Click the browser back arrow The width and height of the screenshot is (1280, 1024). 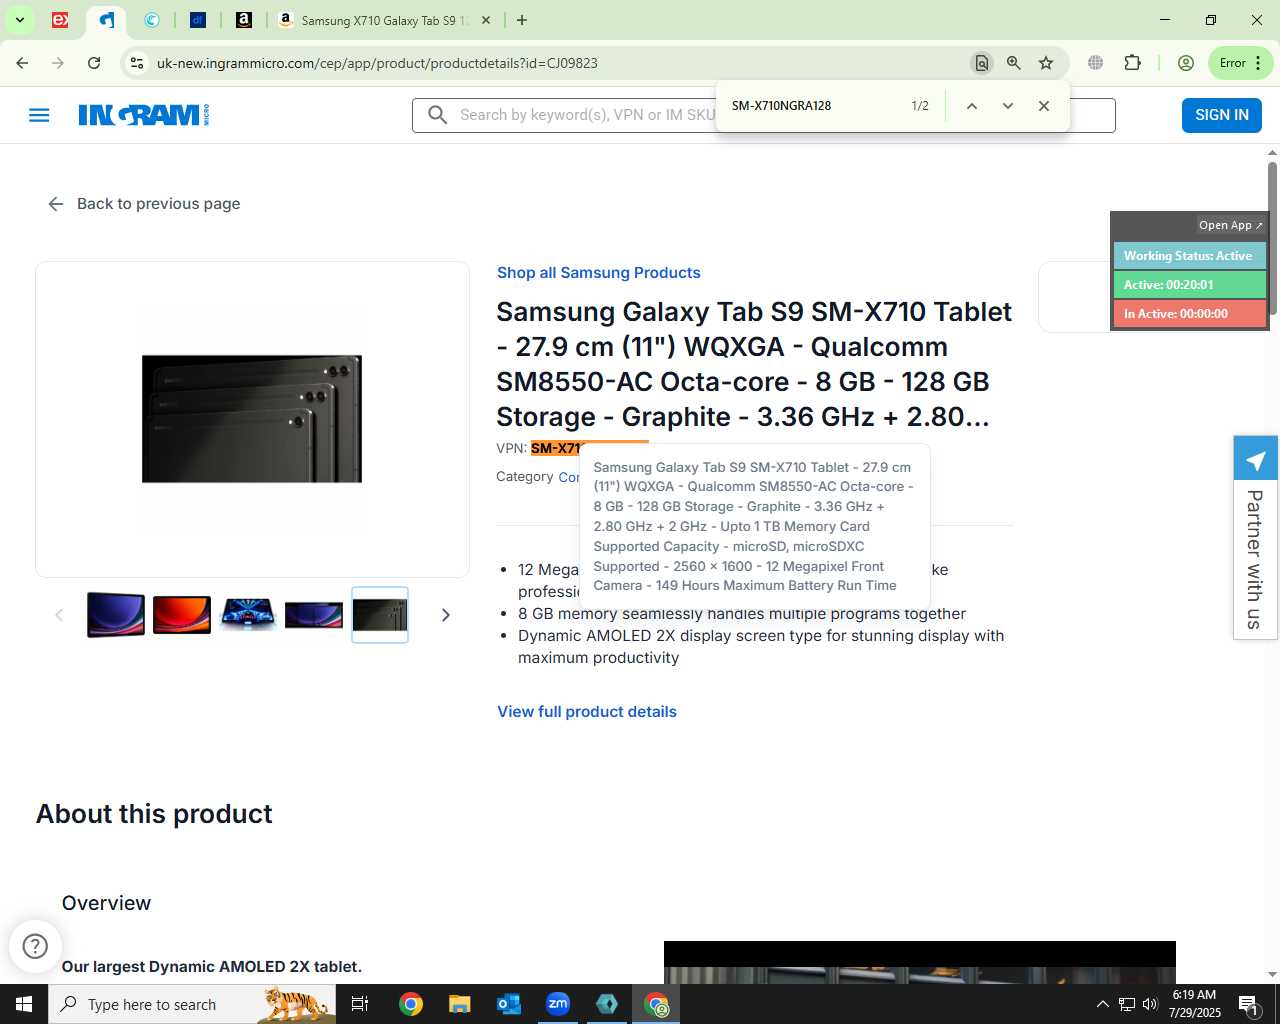(x=22, y=63)
